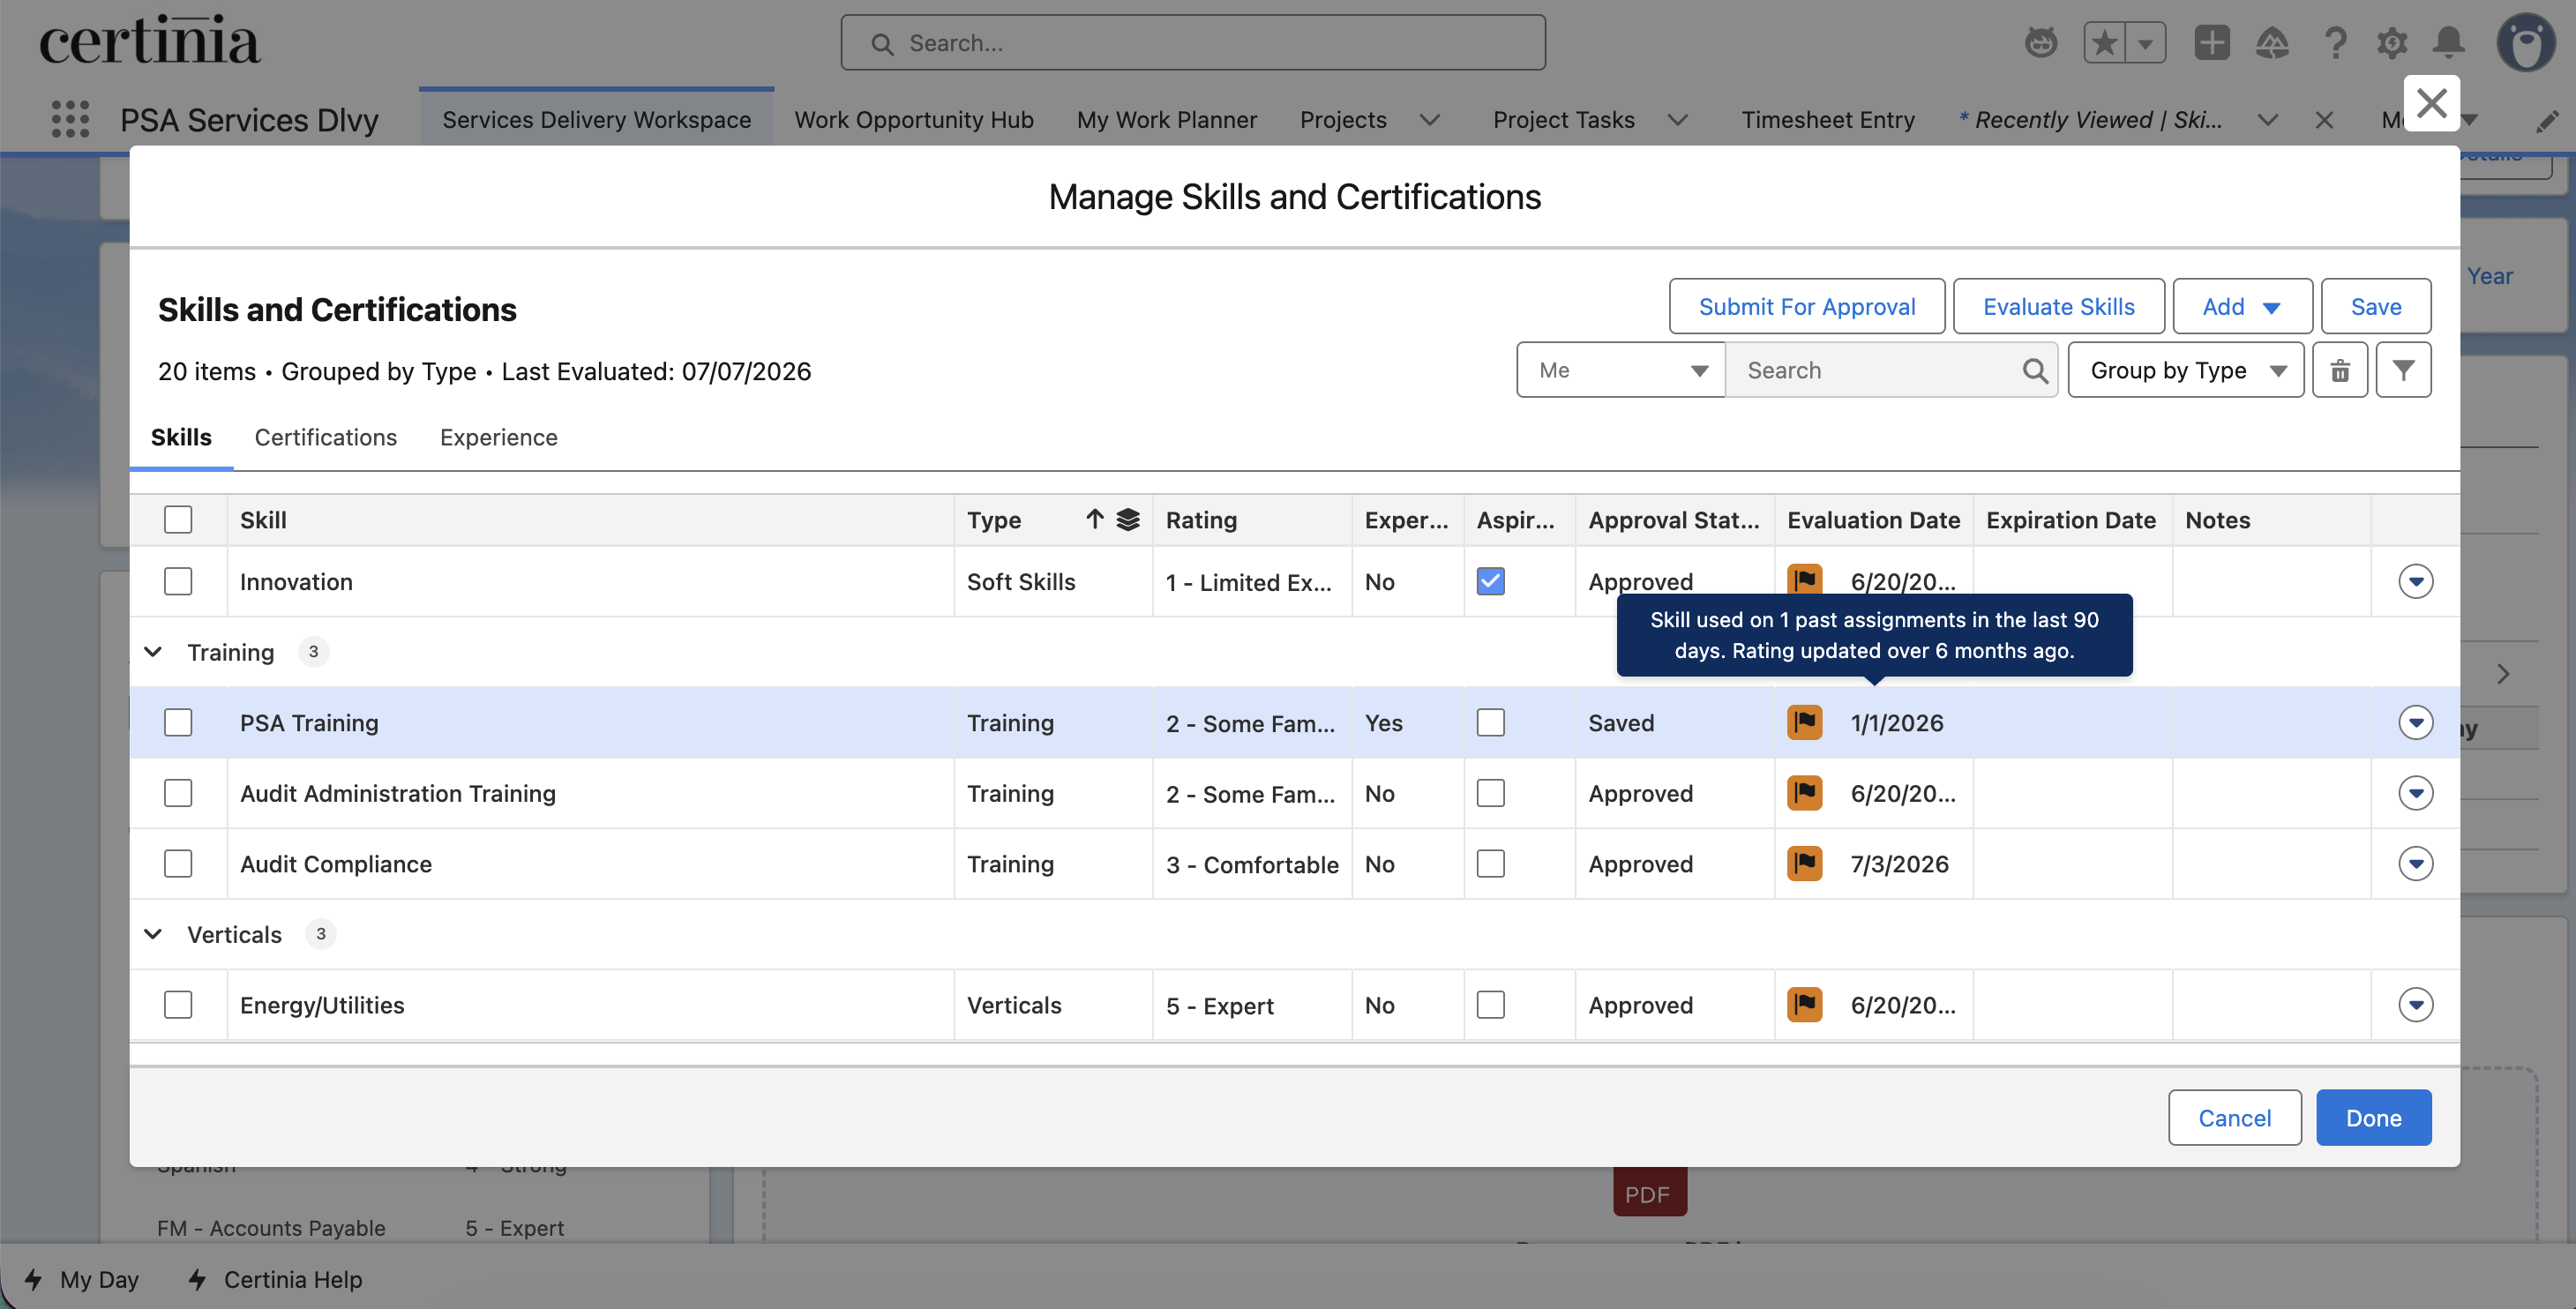Open the Trailhead guidance icon
Image resolution: width=2576 pixels, height=1309 pixels.
(2272, 43)
